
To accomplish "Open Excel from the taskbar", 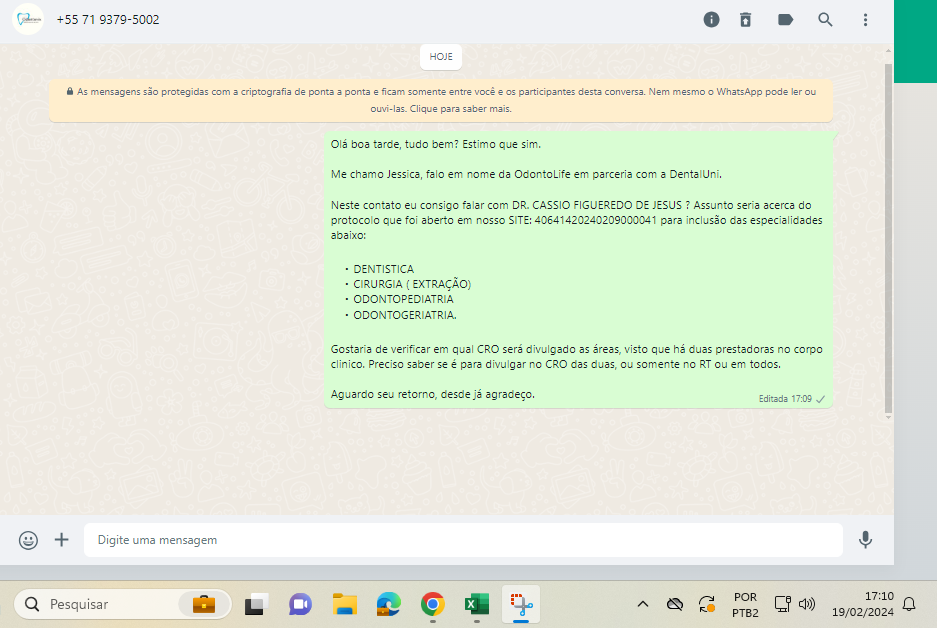I will pyautogui.click(x=477, y=605).
